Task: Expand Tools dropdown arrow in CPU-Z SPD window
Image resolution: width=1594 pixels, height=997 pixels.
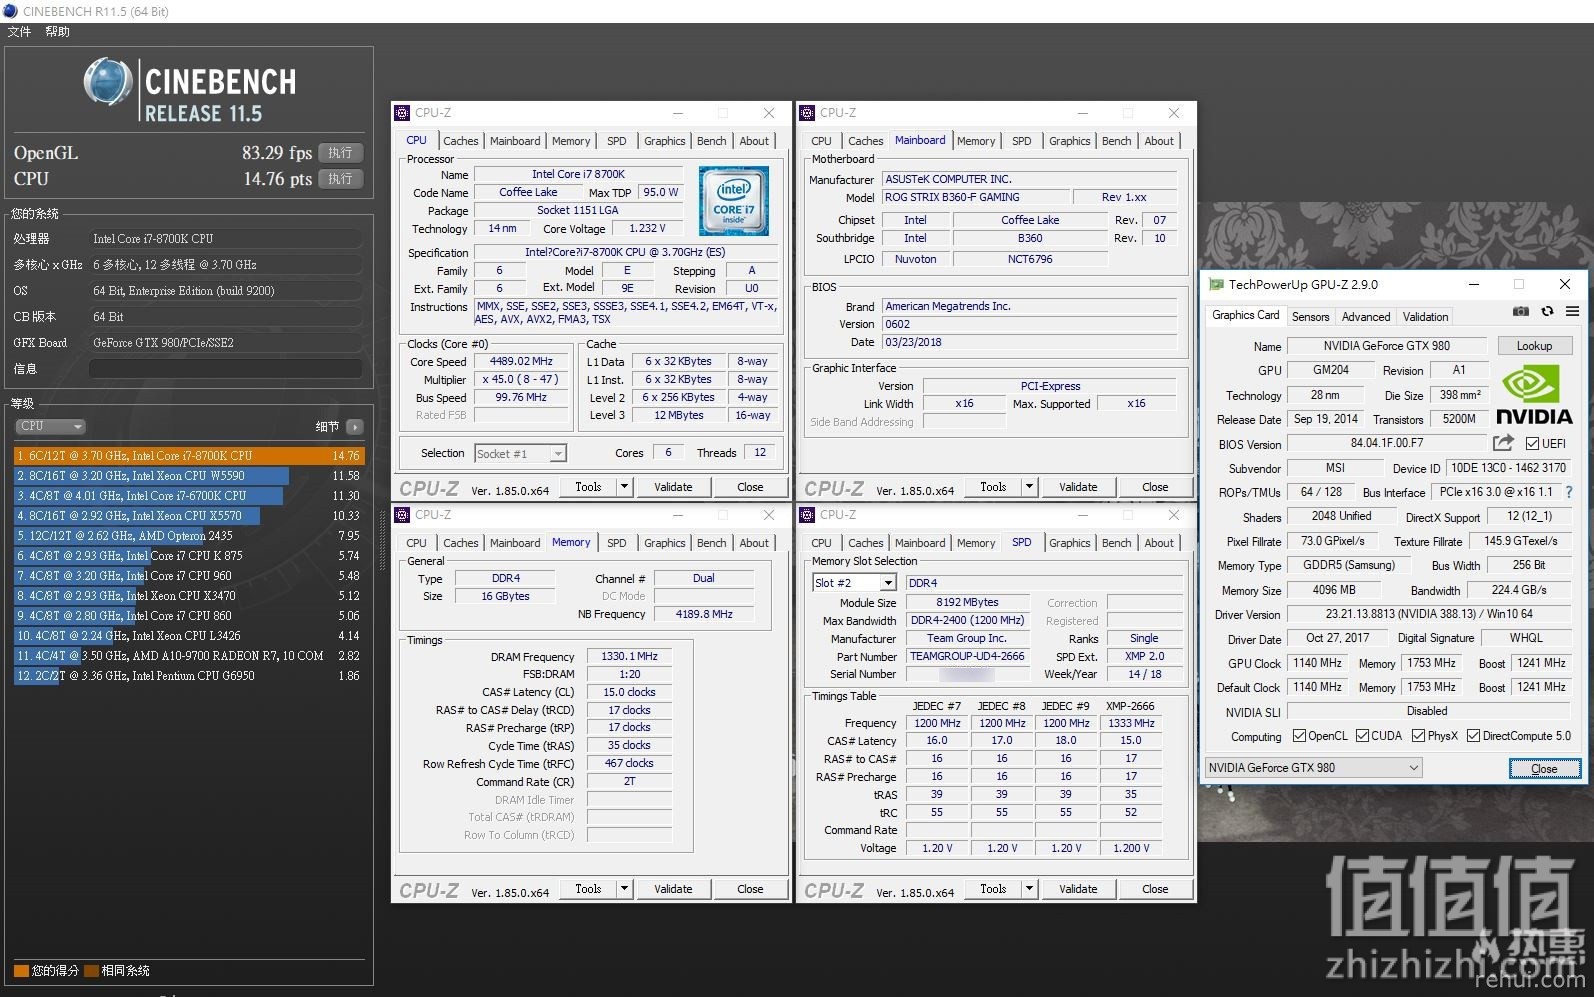Action: pos(1030,889)
